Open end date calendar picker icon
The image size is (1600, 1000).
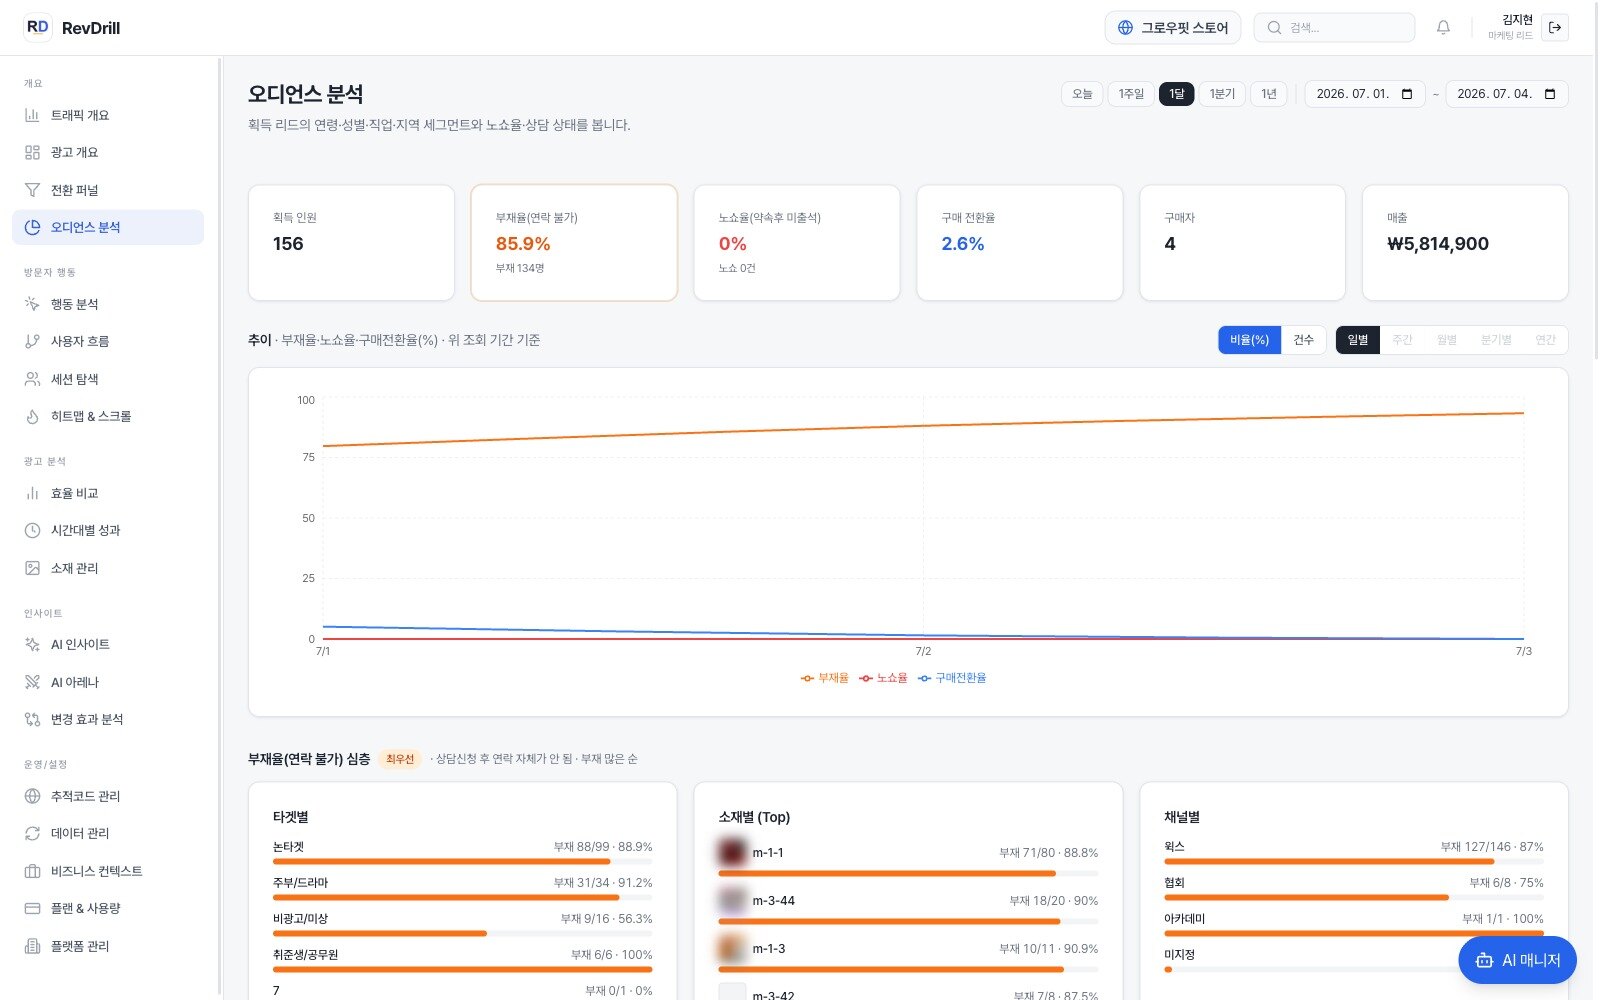pos(1550,94)
